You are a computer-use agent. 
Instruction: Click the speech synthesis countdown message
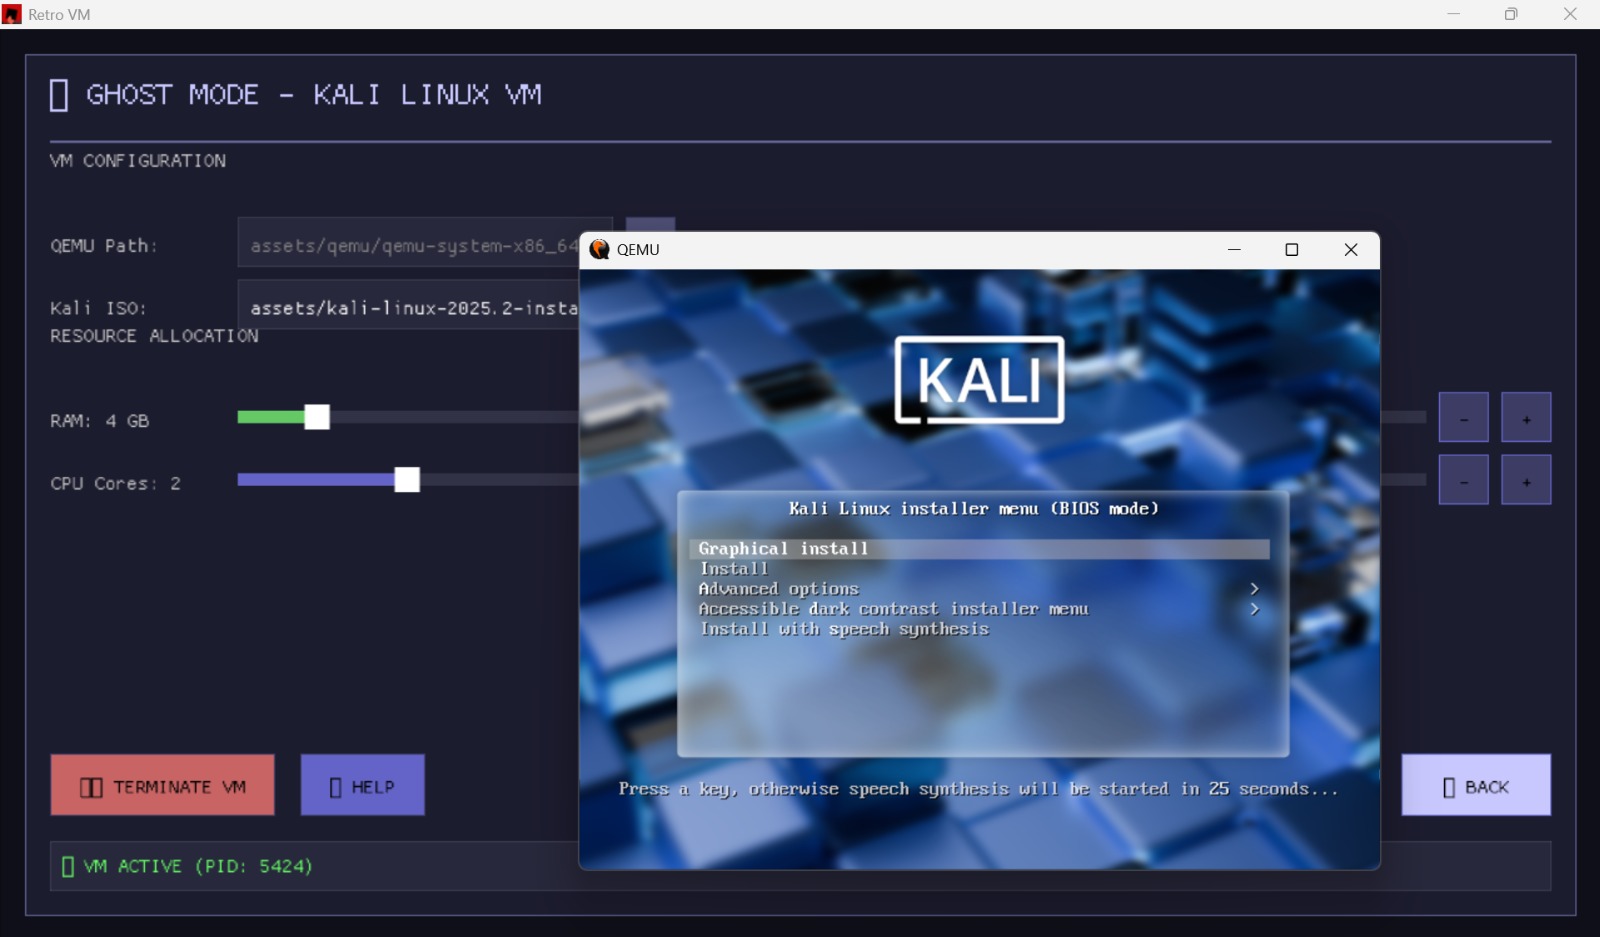pyautogui.click(x=978, y=789)
